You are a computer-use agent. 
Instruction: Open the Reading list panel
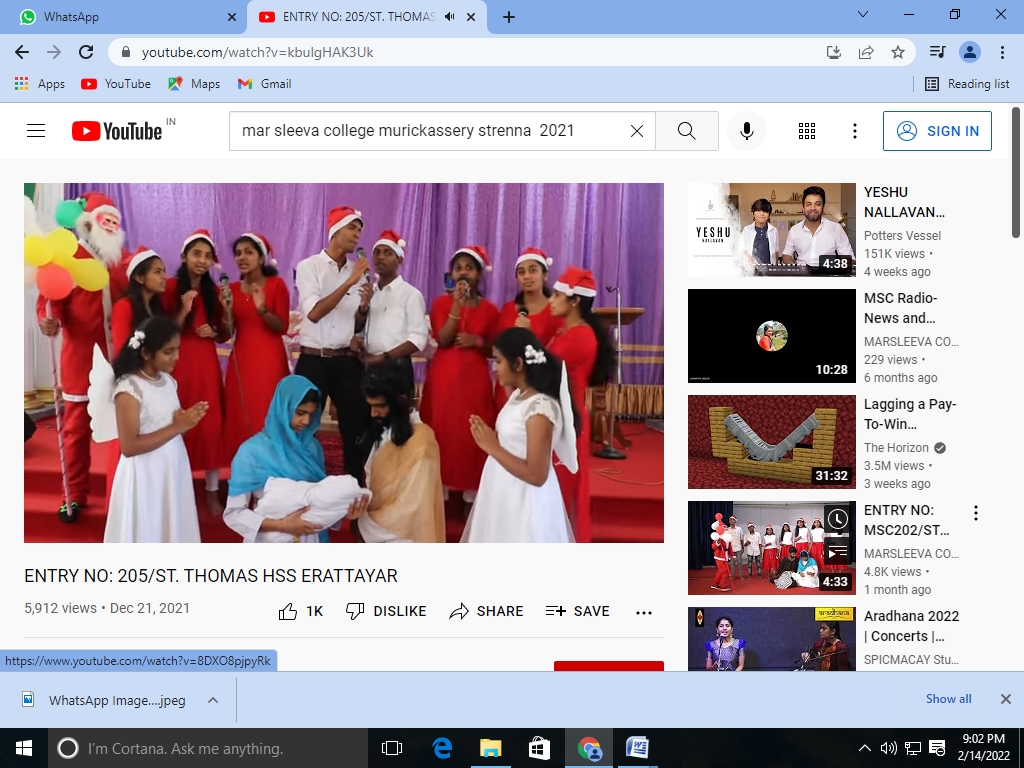(x=966, y=84)
